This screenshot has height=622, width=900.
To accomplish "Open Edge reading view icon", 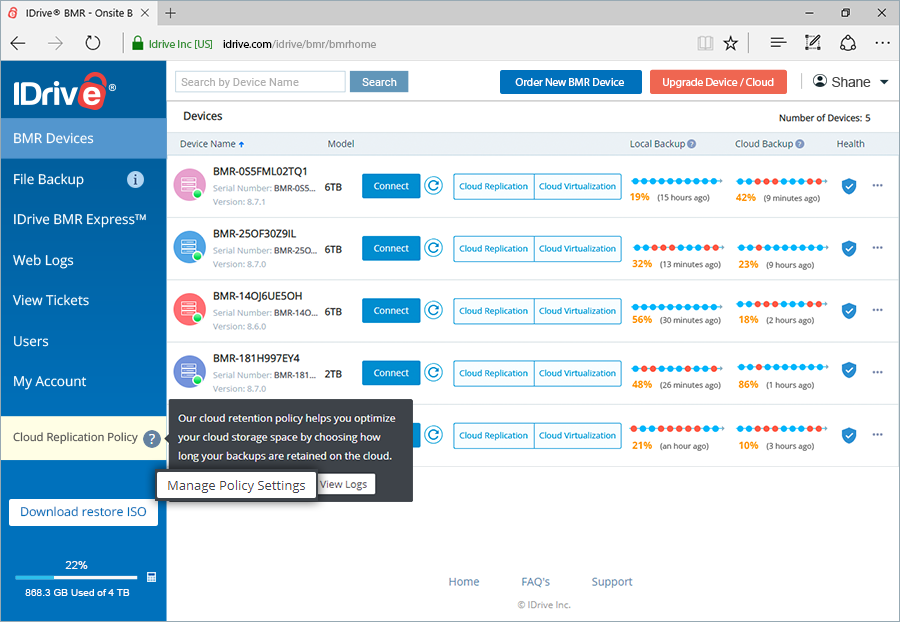I will pyautogui.click(x=705, y=43).
